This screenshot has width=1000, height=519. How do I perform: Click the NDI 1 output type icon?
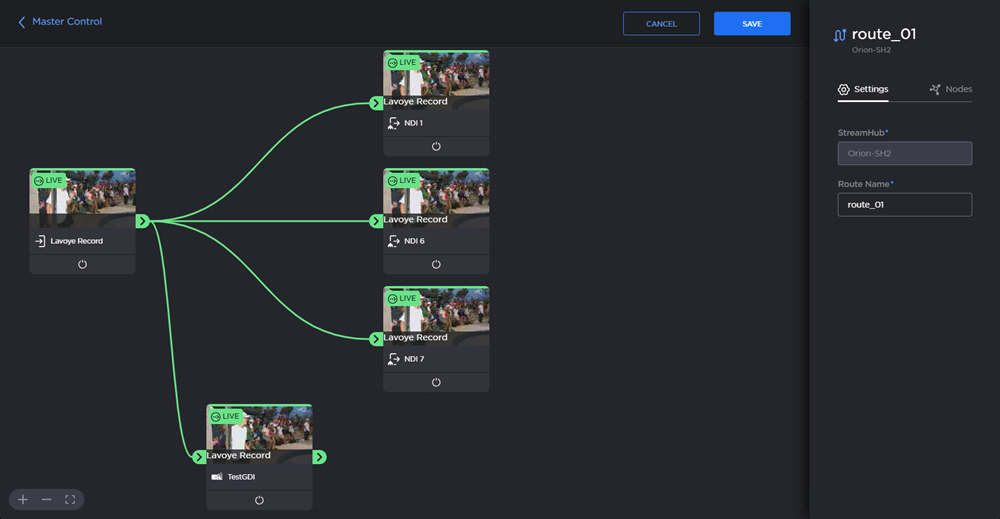[x=393, y=123]
